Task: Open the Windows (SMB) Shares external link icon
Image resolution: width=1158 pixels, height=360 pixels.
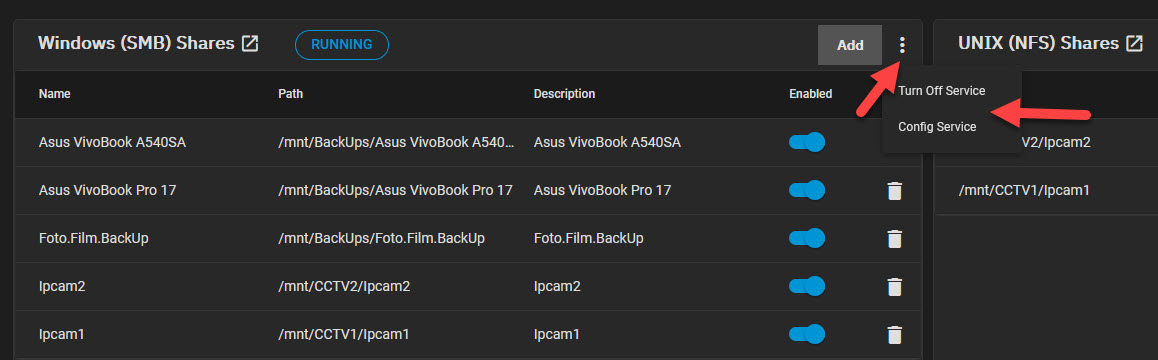Action: click(x=250, y=44)
